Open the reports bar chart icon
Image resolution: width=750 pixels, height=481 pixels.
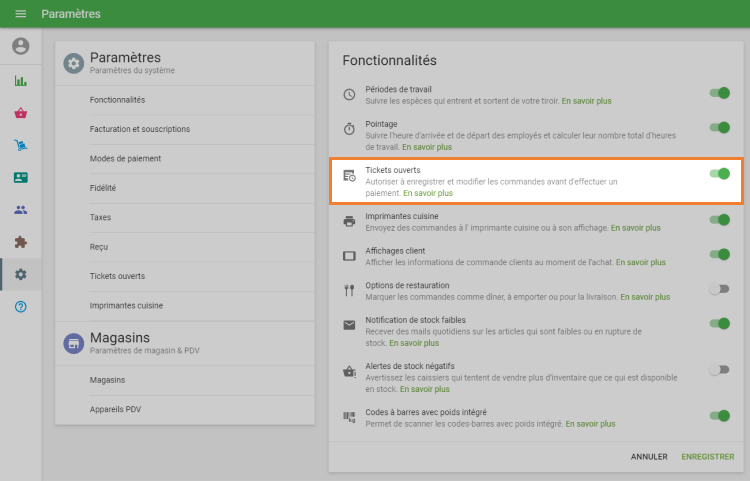[x=21, y=81]
